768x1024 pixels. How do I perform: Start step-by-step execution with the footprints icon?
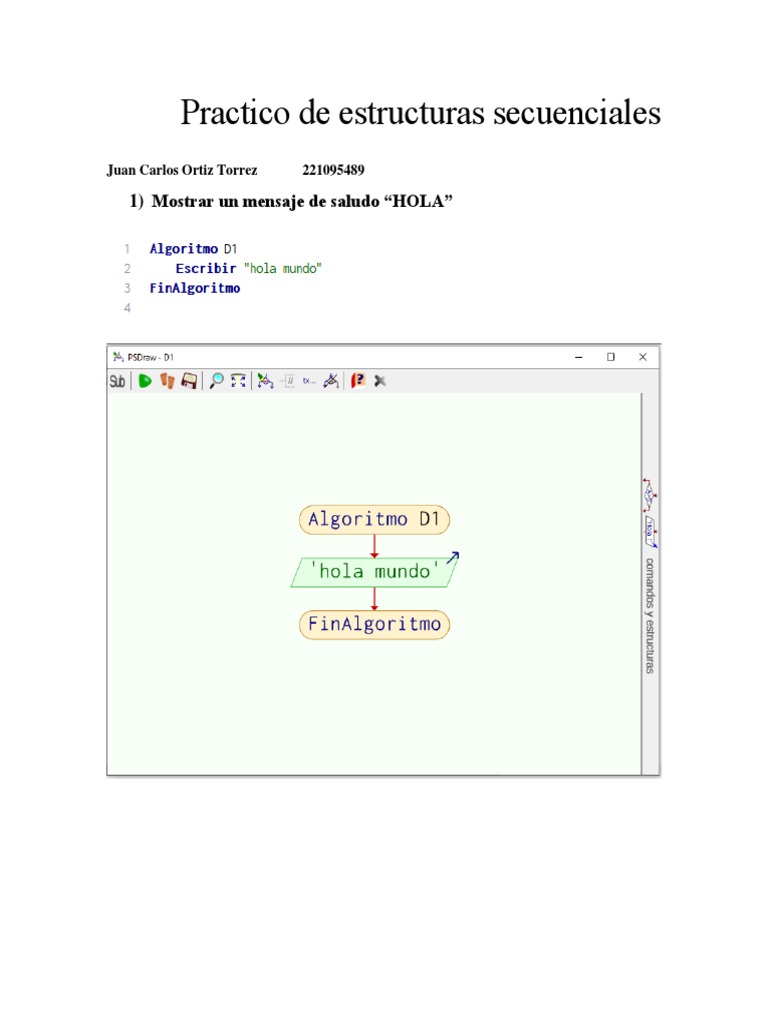pyautogui.click(x=167, y=381)
